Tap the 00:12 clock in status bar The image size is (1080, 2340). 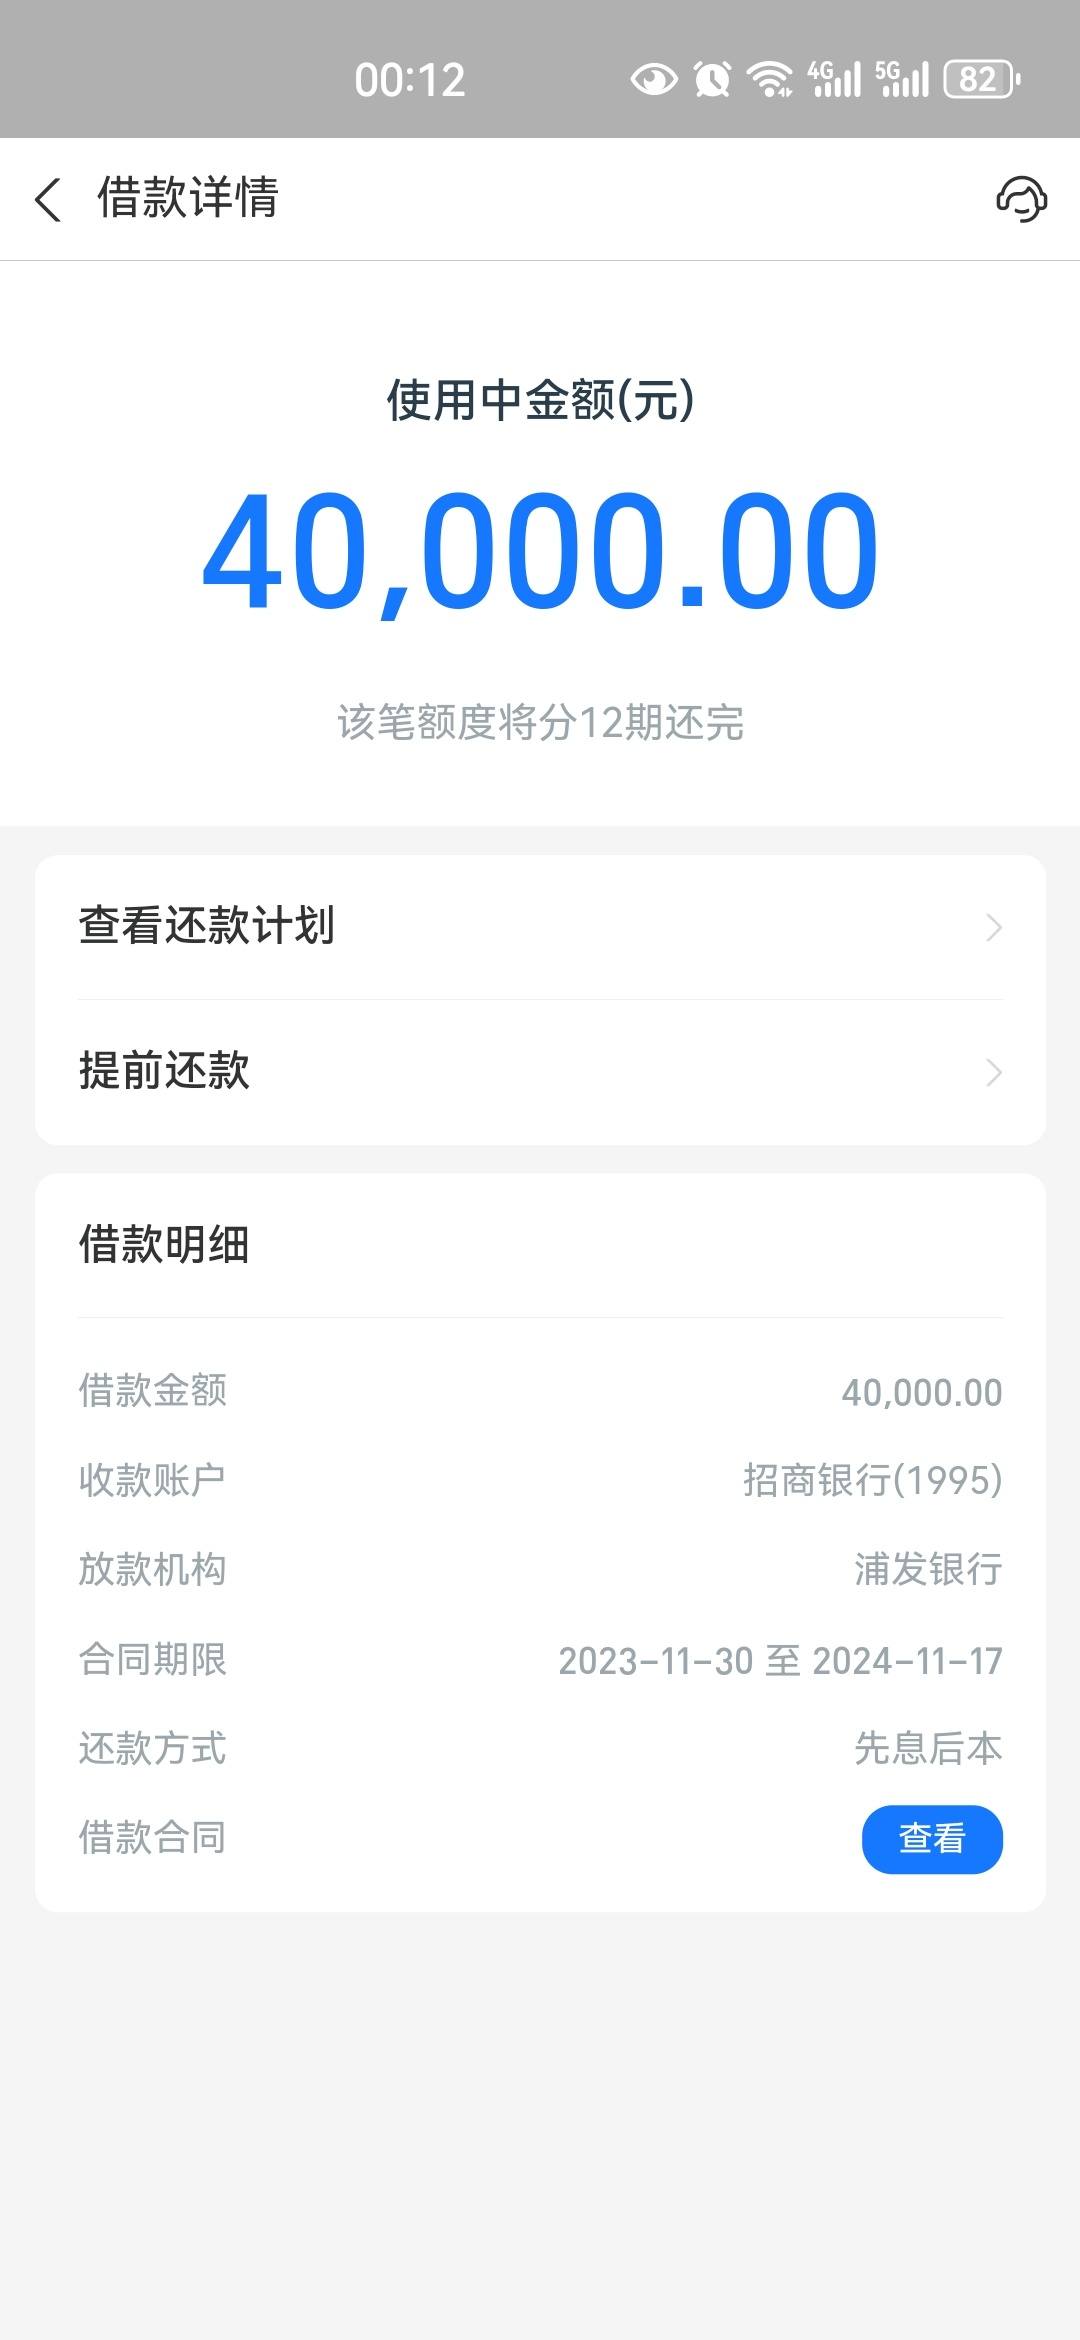click(x=410, y=80)
